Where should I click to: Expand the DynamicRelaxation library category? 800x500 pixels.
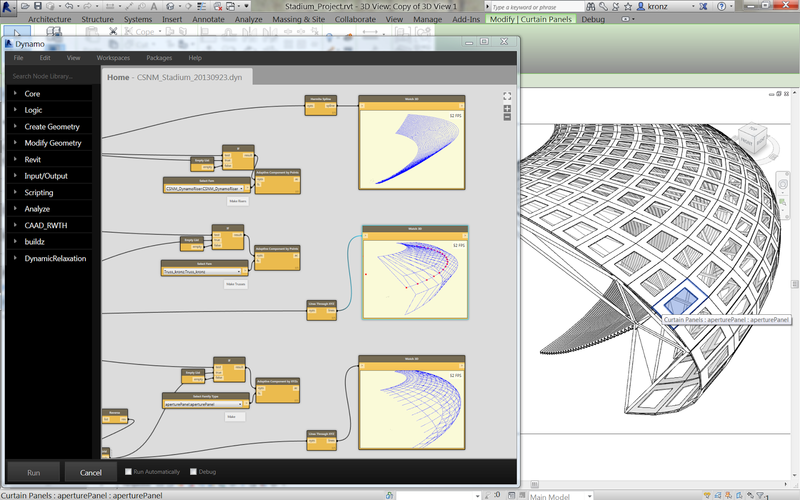tap(55, 258)
